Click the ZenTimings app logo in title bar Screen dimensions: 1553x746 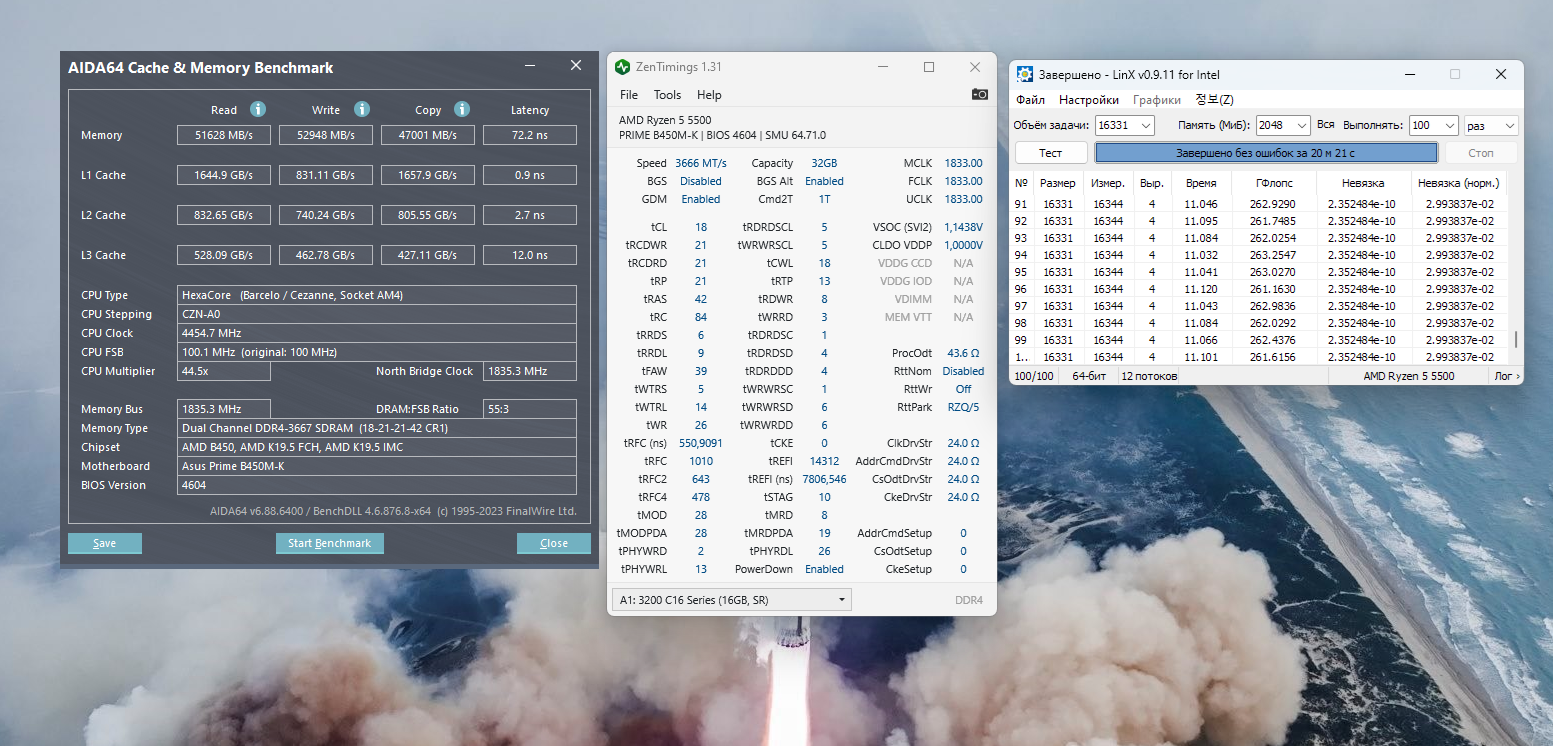click(622, 67)
